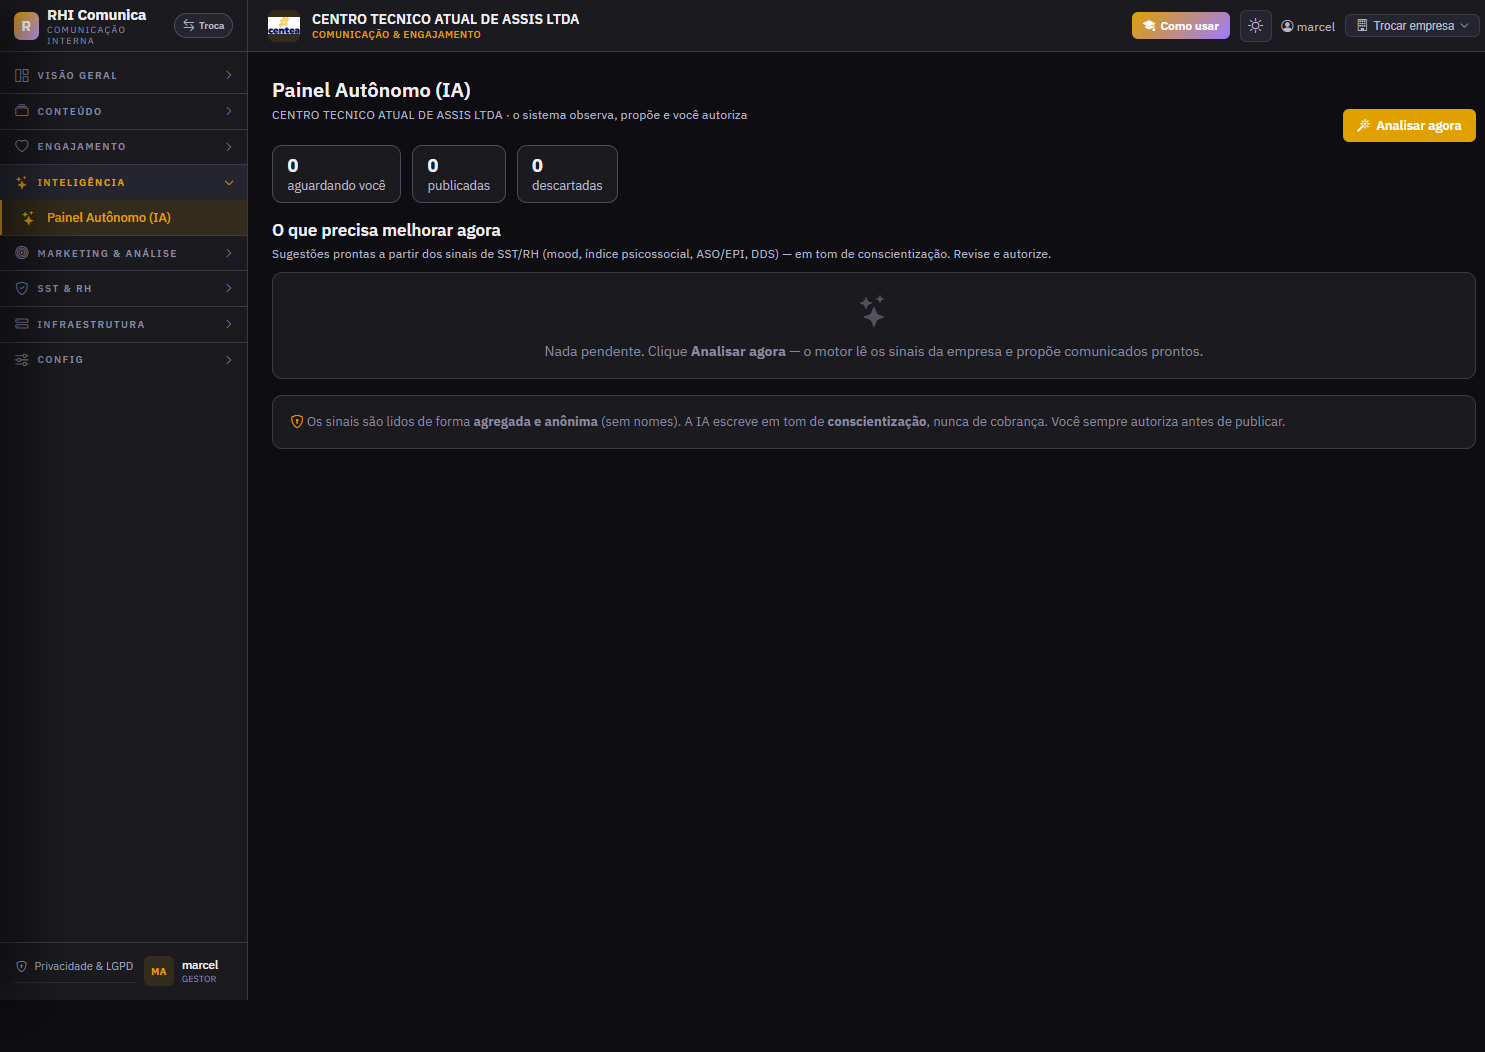Click the Infraestrutura server icon
1485x1052 pixels.
pos(22,324)
